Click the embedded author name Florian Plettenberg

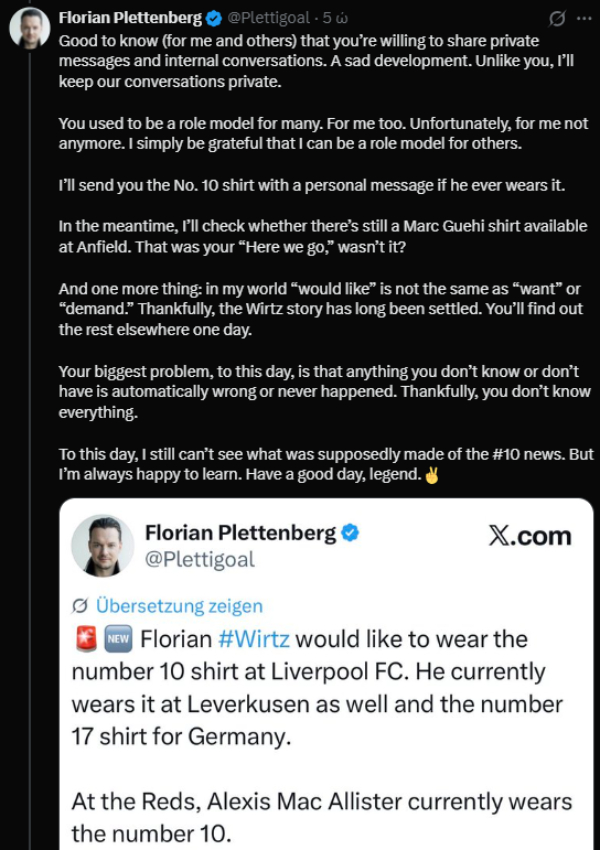click(x=241, y=533)
